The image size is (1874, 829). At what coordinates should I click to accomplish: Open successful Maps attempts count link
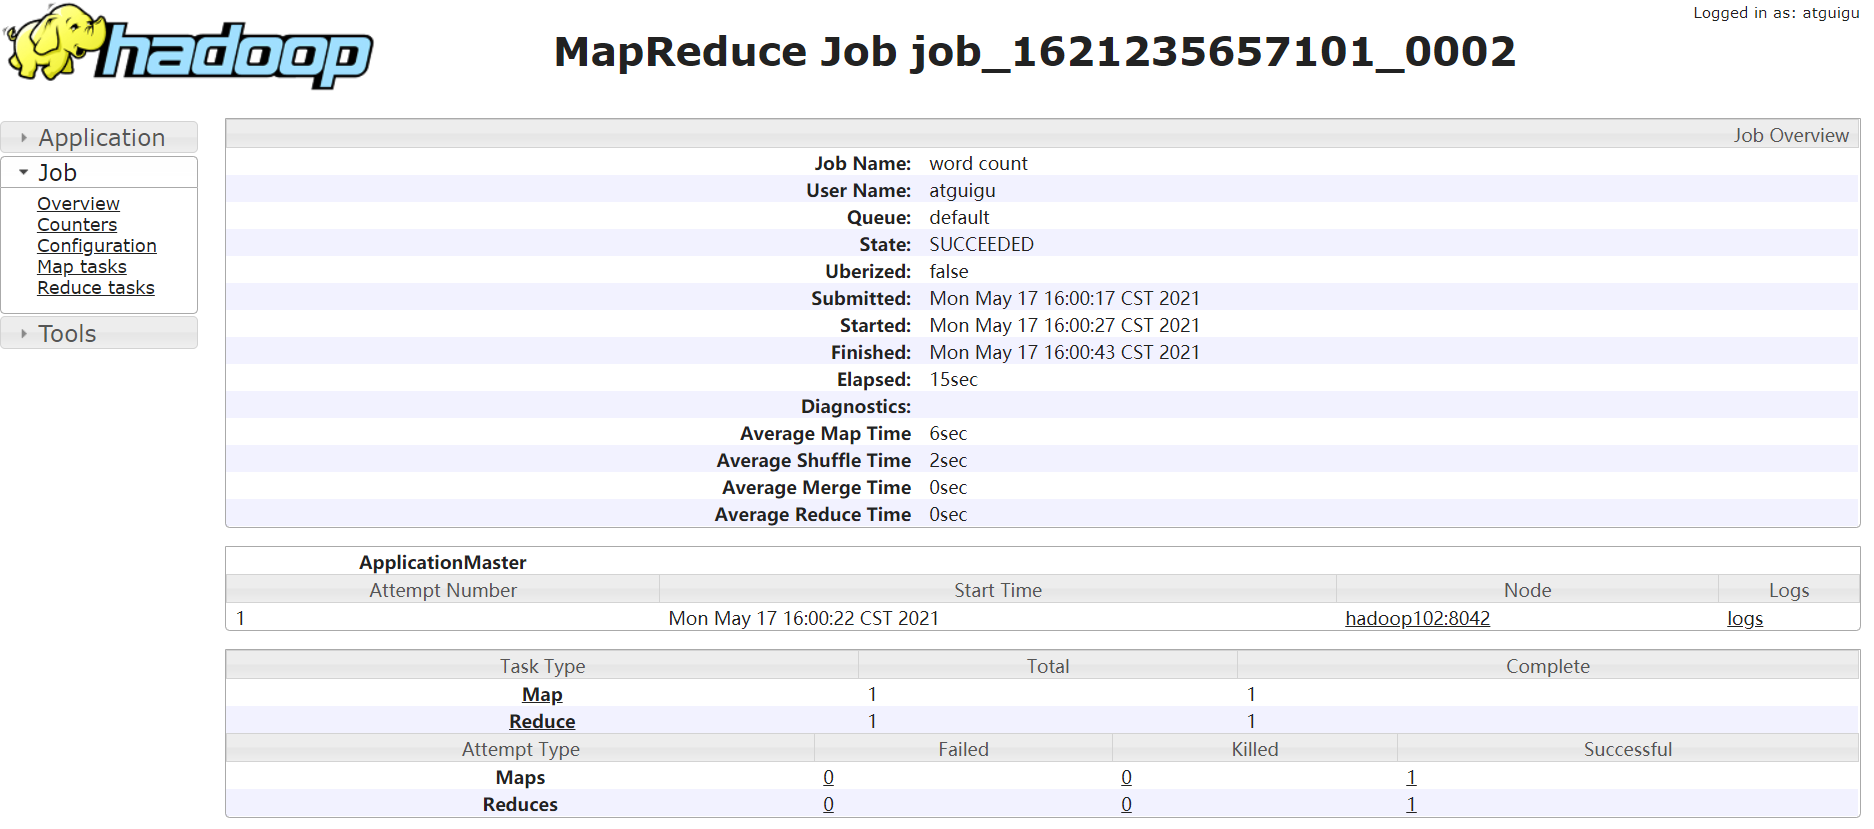coord(1411,777)
